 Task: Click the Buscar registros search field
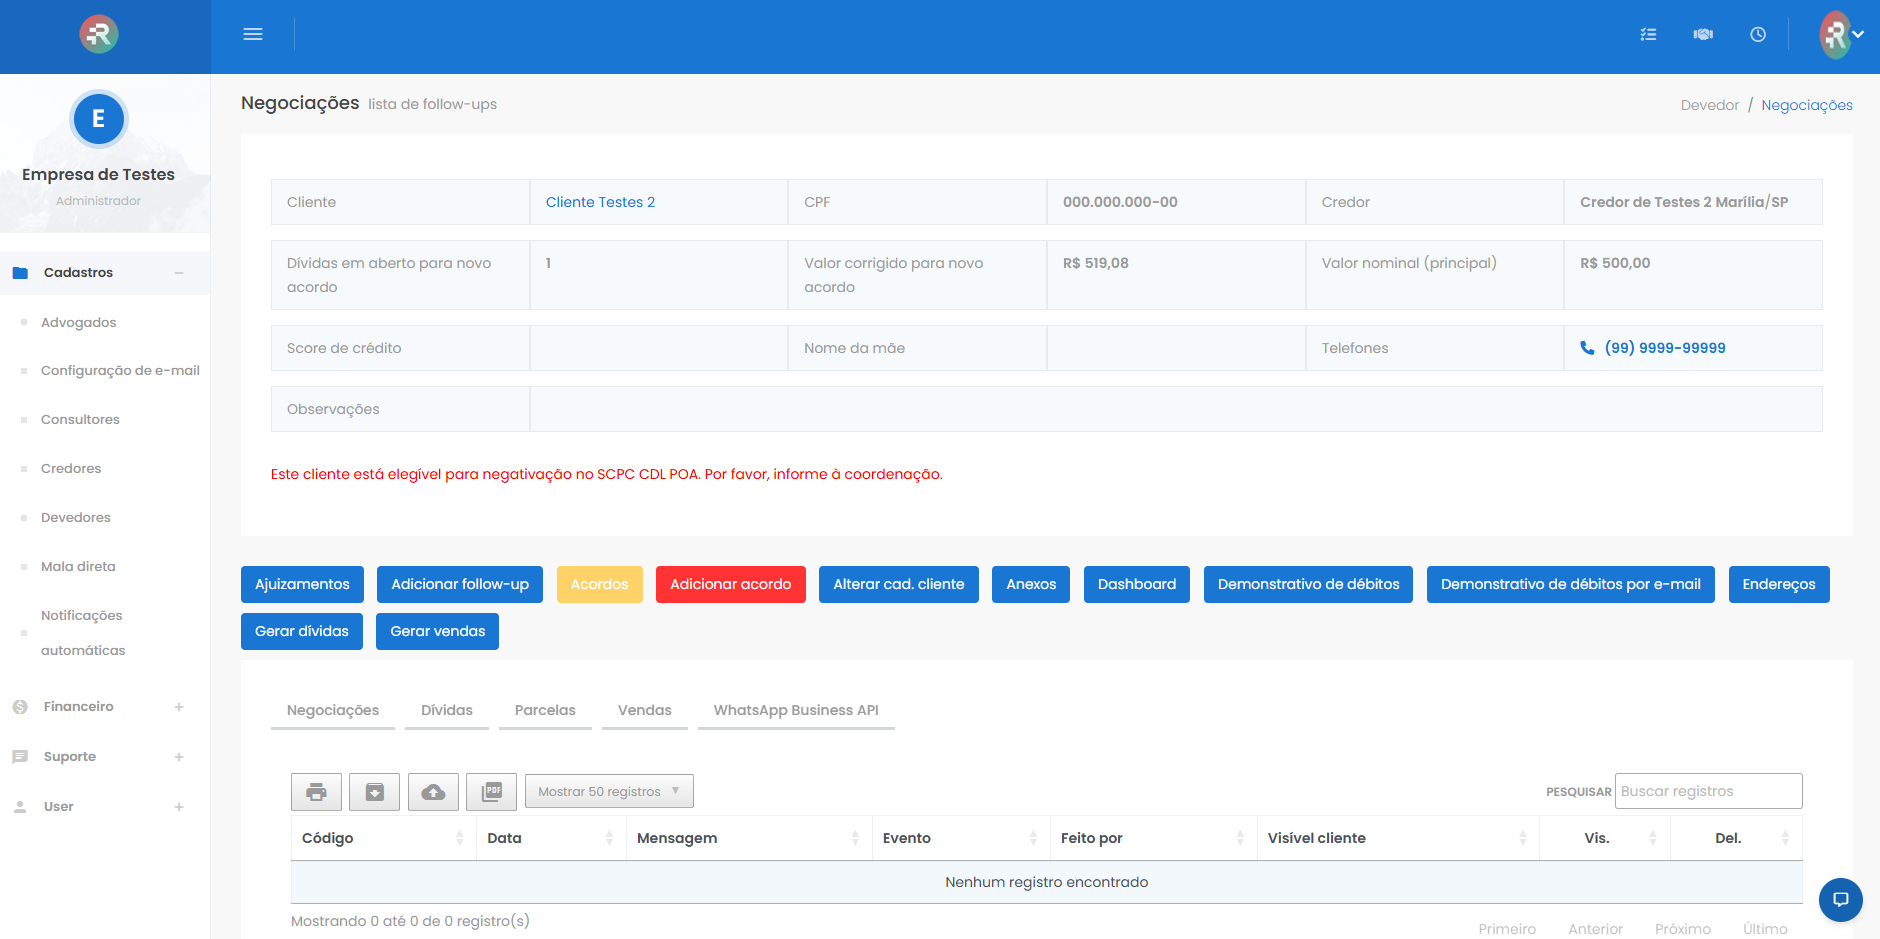click(1708, 792)
